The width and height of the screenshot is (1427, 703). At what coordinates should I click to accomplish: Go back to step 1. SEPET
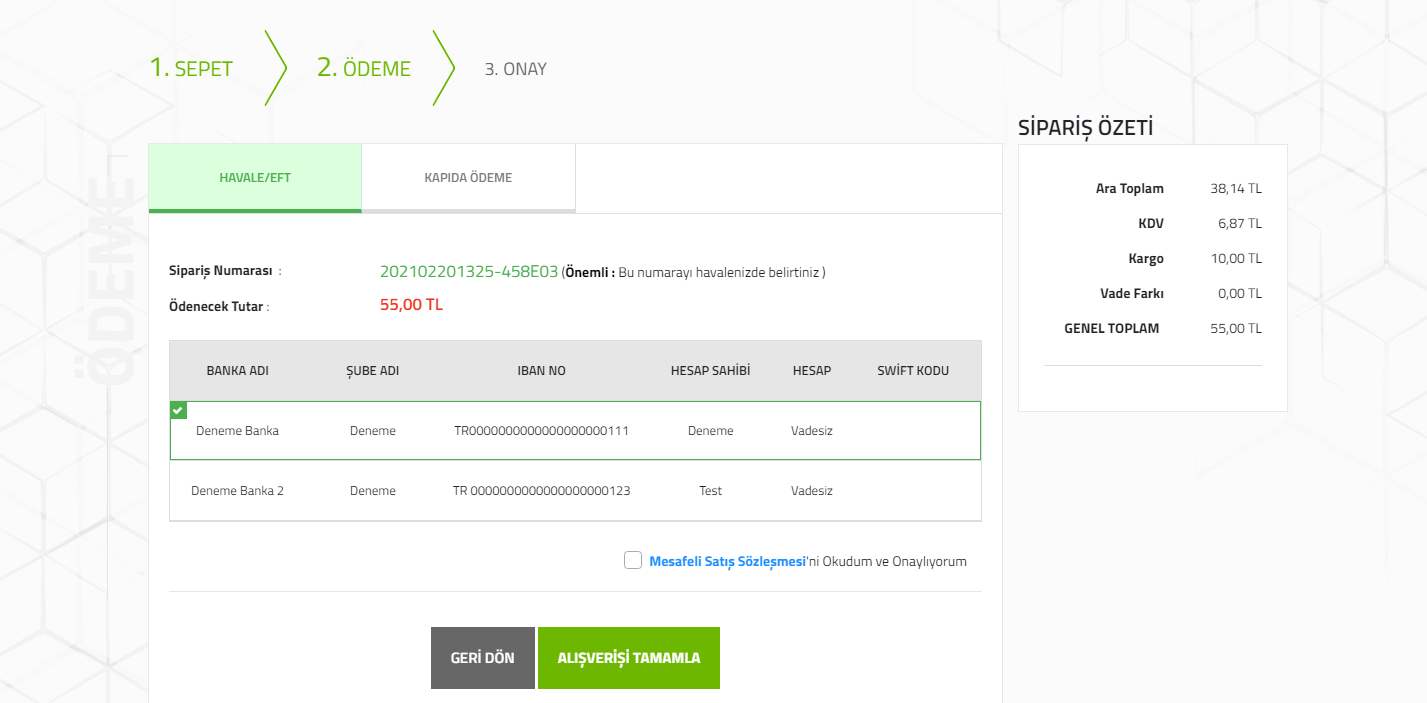(191, 68)
